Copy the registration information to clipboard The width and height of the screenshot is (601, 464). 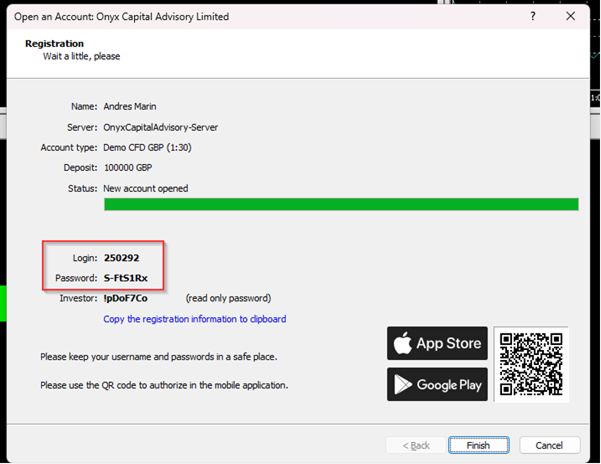(195, 319)
